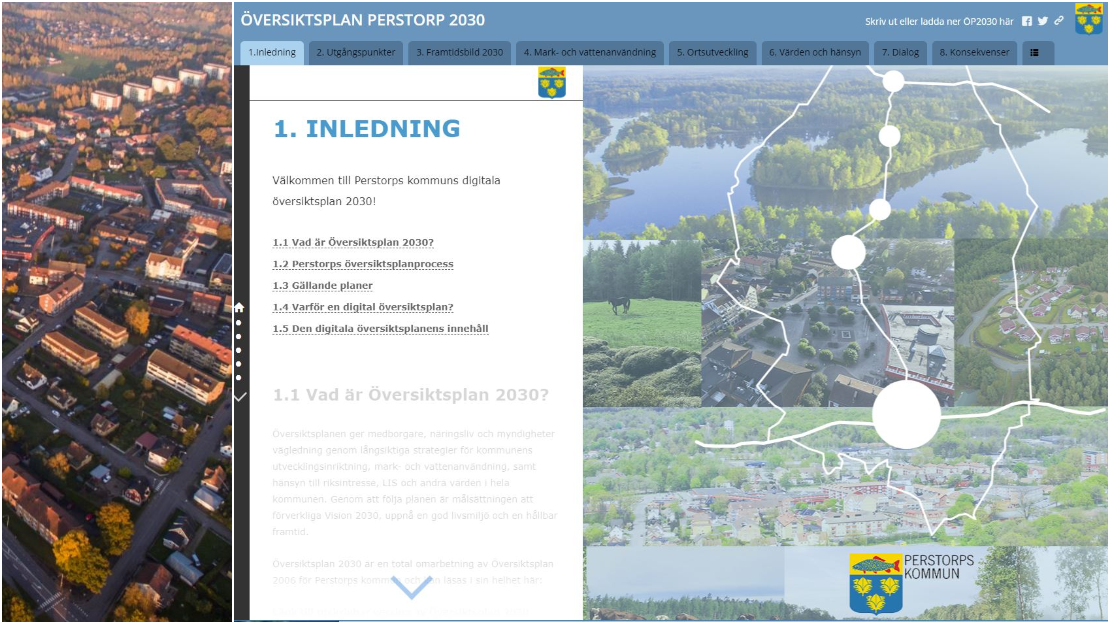1110x624 pixels.
Task: Open tab 1.Inledning
Action: (x=273, y=52)
